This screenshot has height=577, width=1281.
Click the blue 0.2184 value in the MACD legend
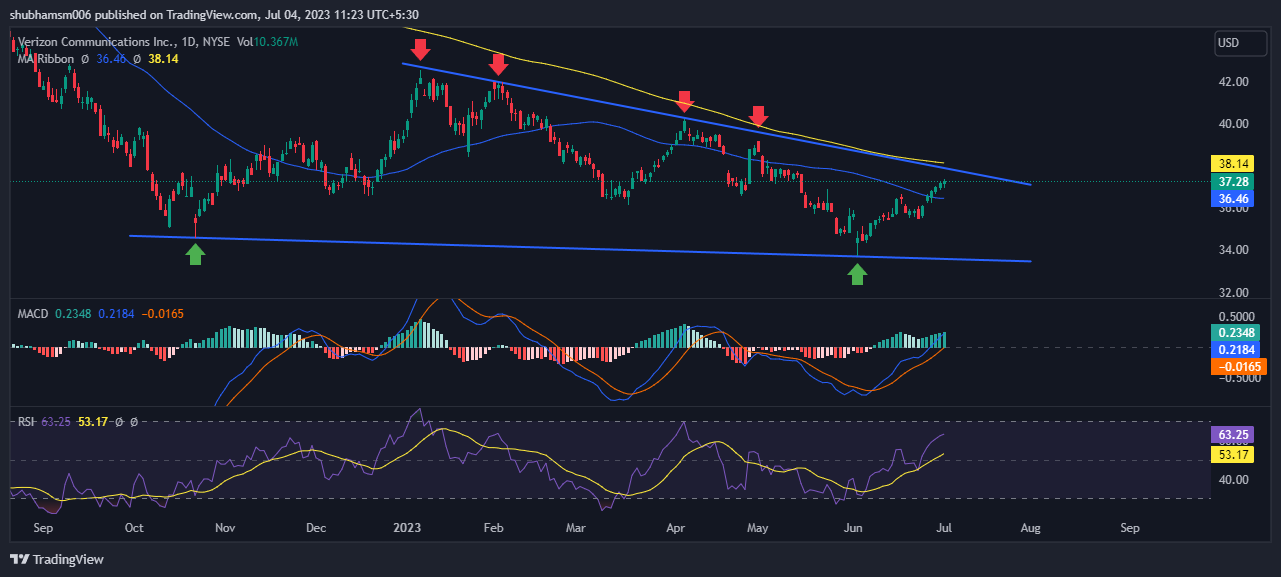117,314
